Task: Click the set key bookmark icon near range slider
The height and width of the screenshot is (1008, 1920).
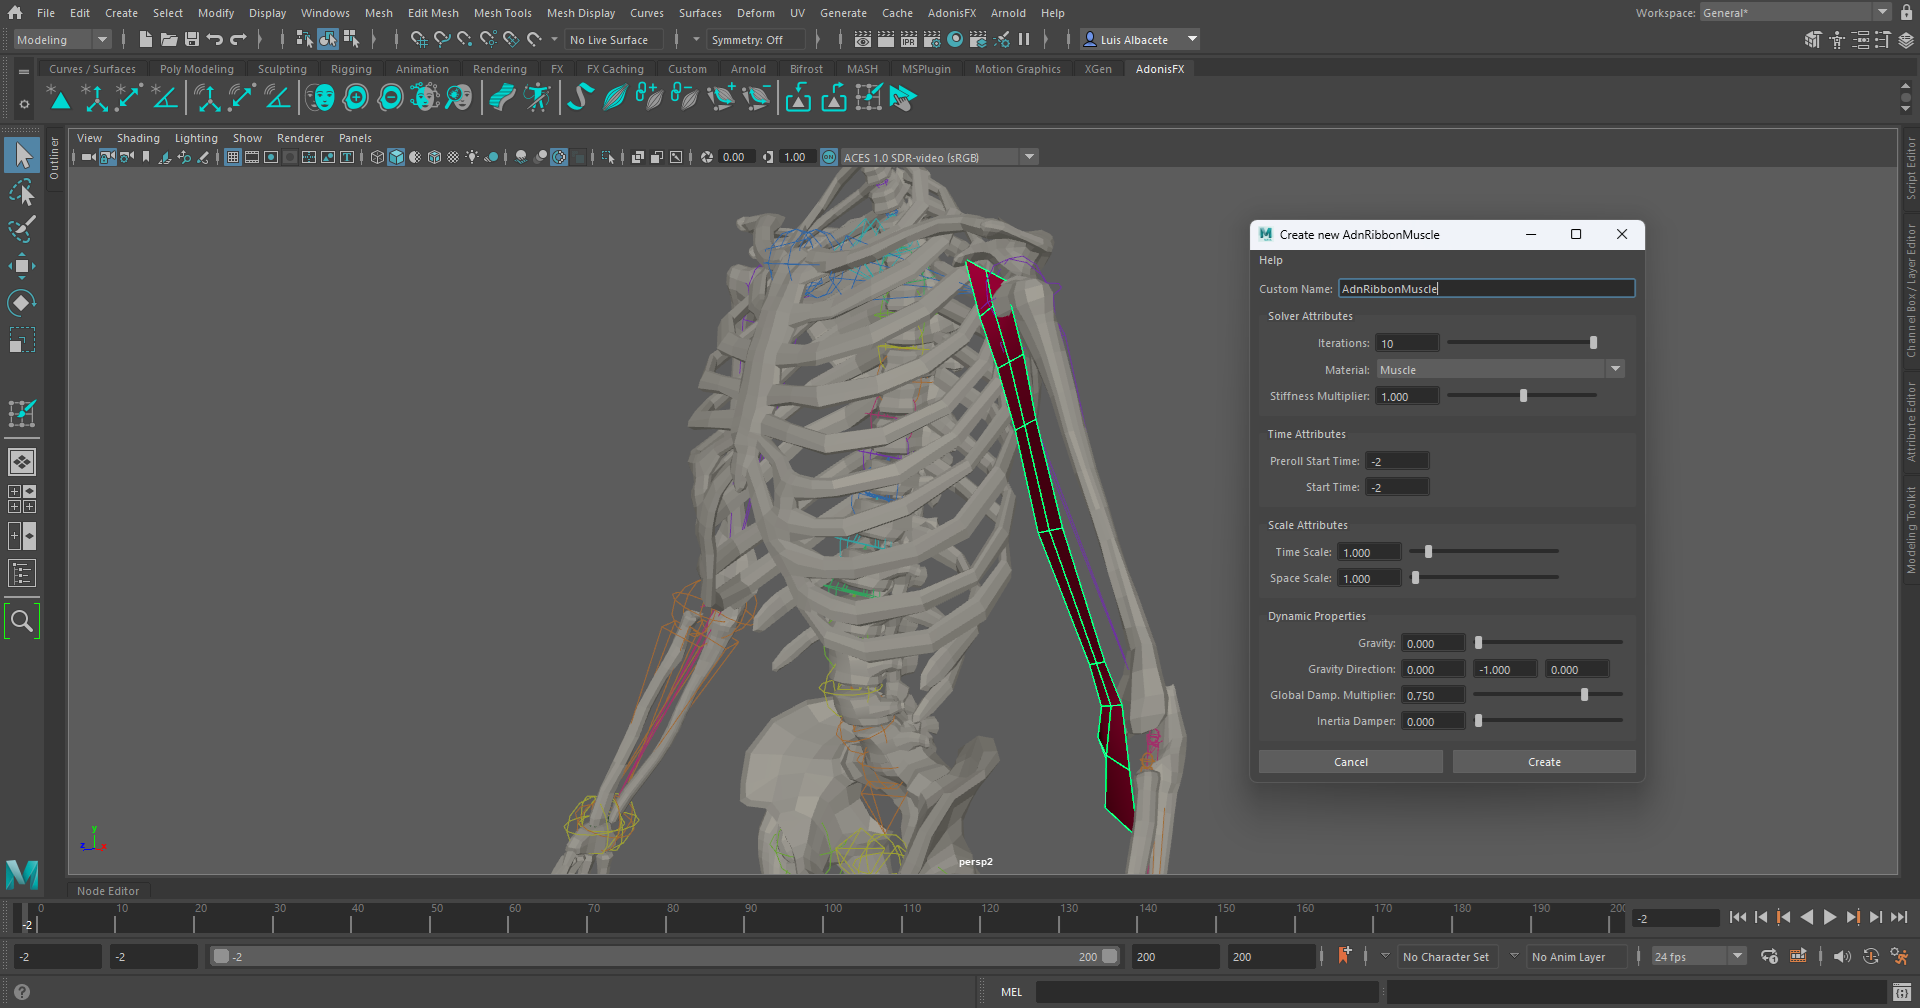Action: tap(1344, 956)
